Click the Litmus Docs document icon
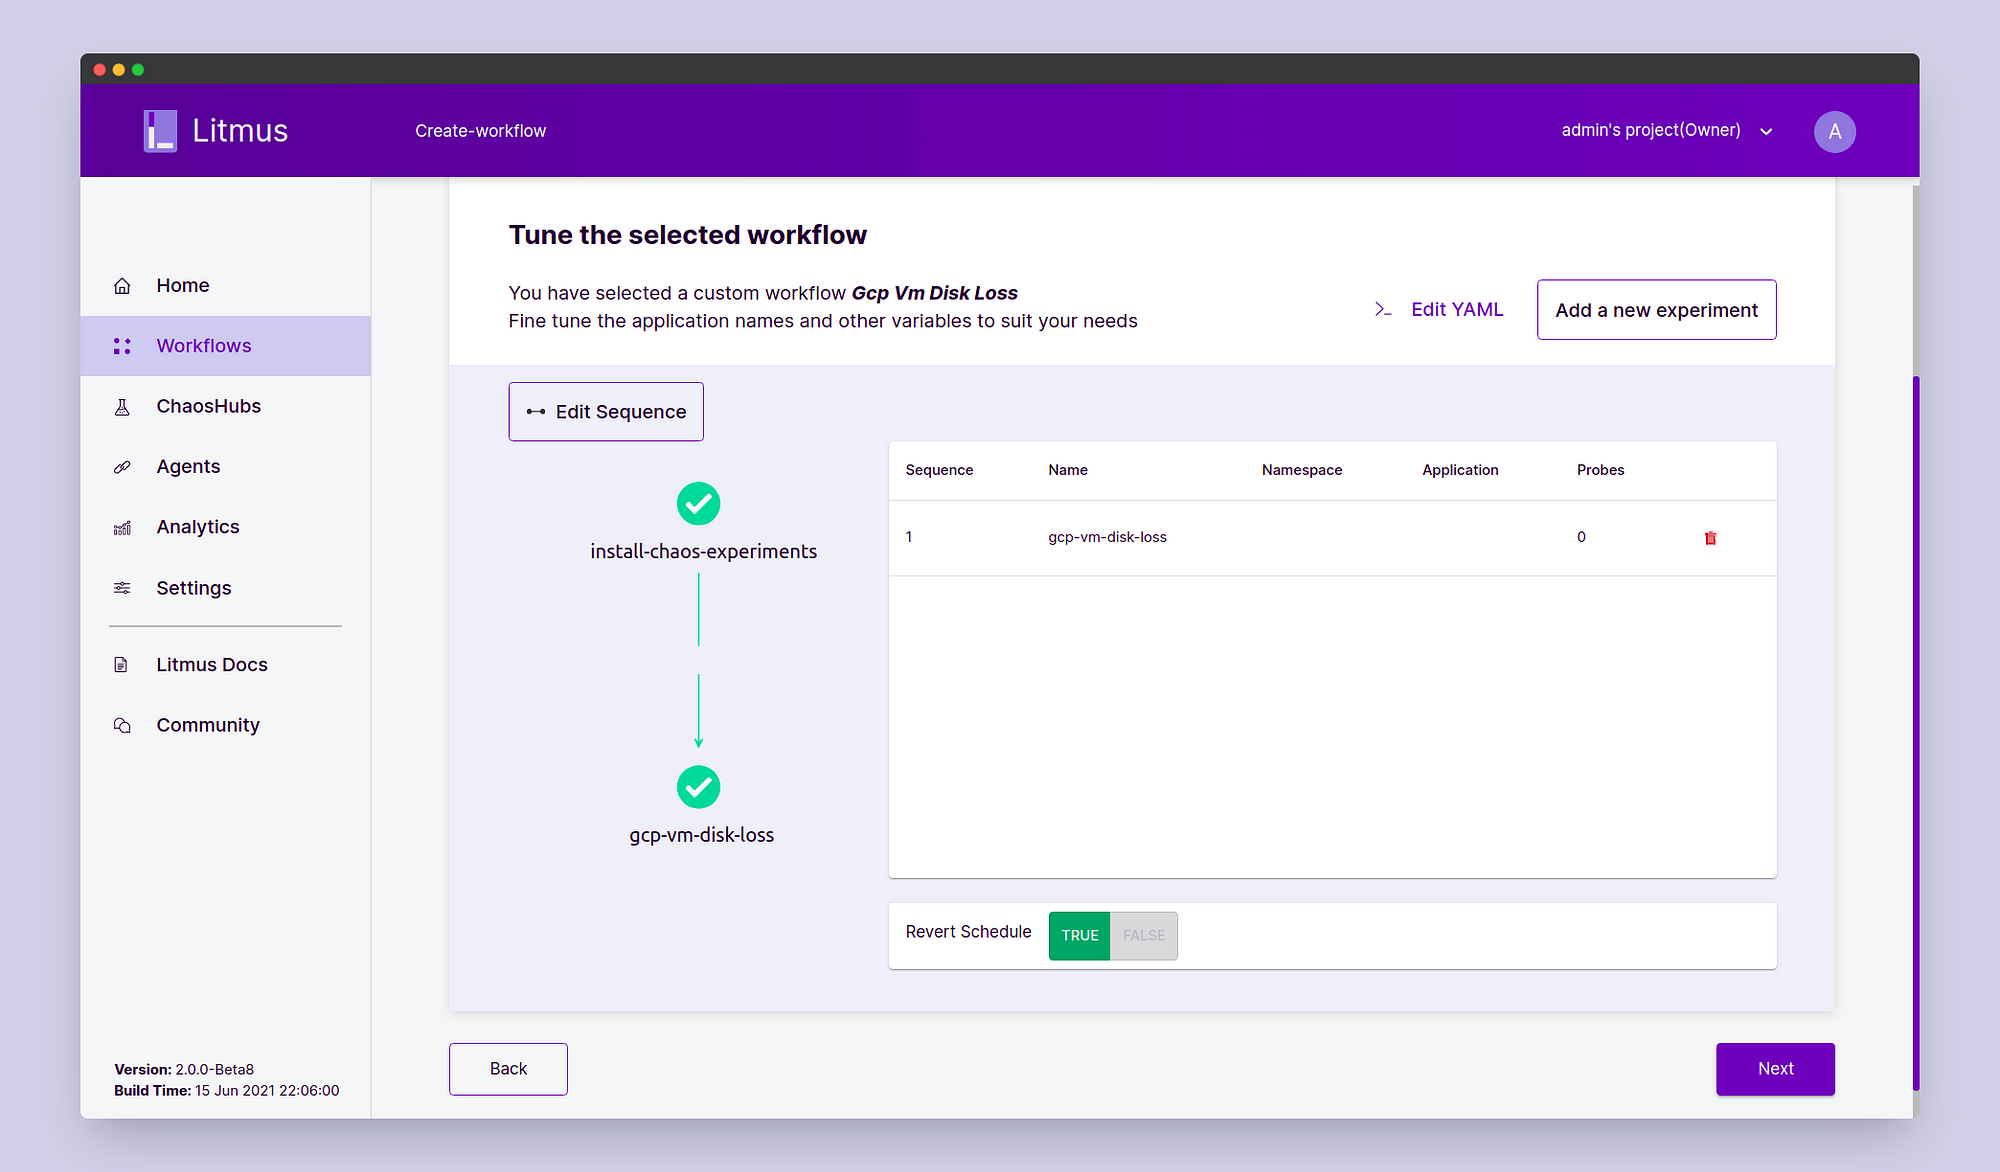Viewport: 2000px width, 1172px height. pyautogui.click(x=121, y=665)
